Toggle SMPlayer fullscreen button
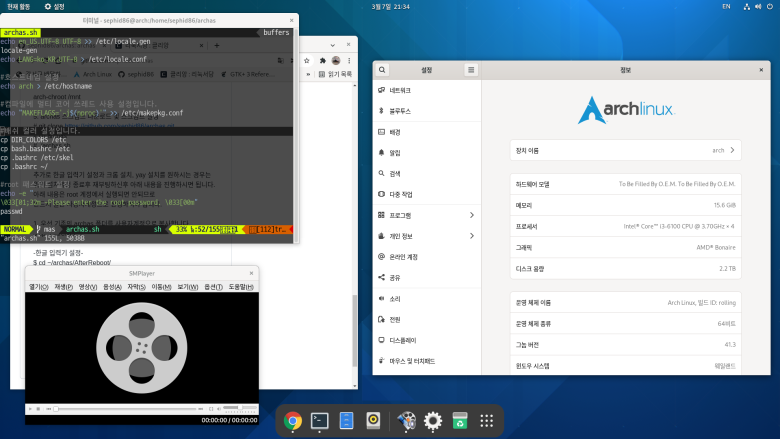This screenshot has width=780, height=439. [x=211, y=409]
